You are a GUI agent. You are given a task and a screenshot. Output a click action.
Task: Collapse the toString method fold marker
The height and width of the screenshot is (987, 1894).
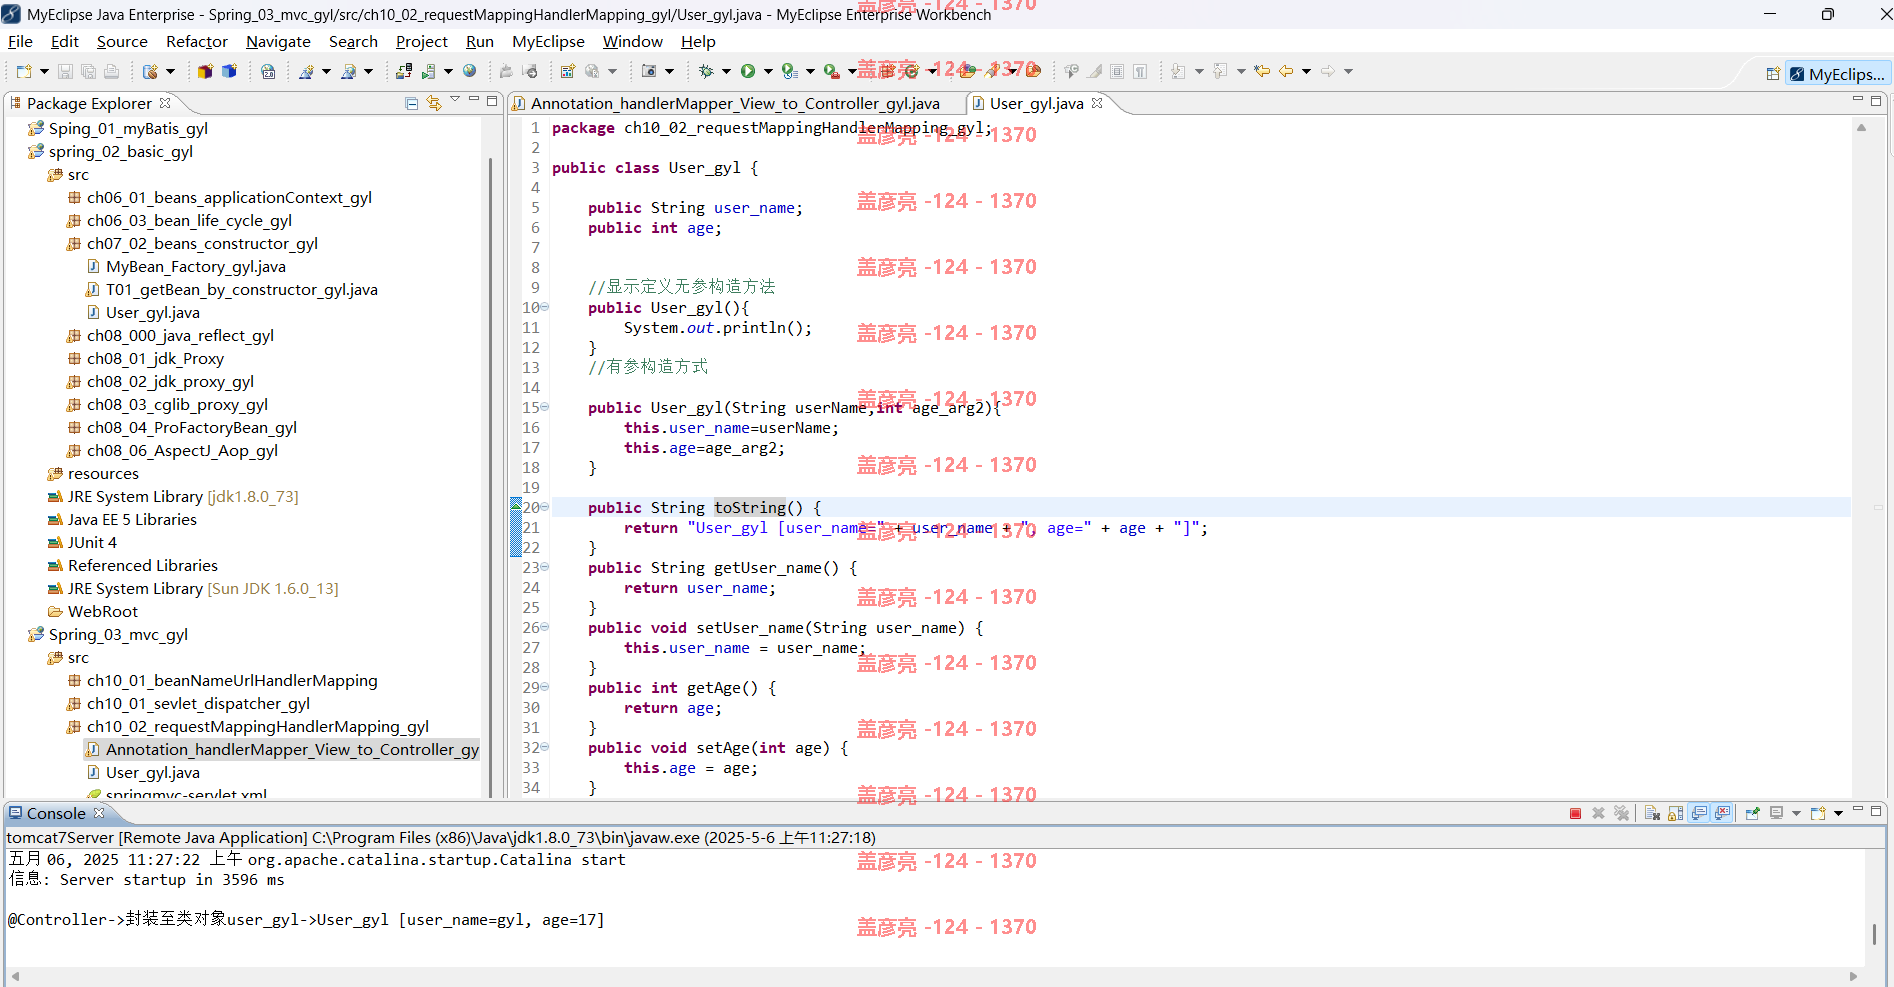(x=545, y=507)
